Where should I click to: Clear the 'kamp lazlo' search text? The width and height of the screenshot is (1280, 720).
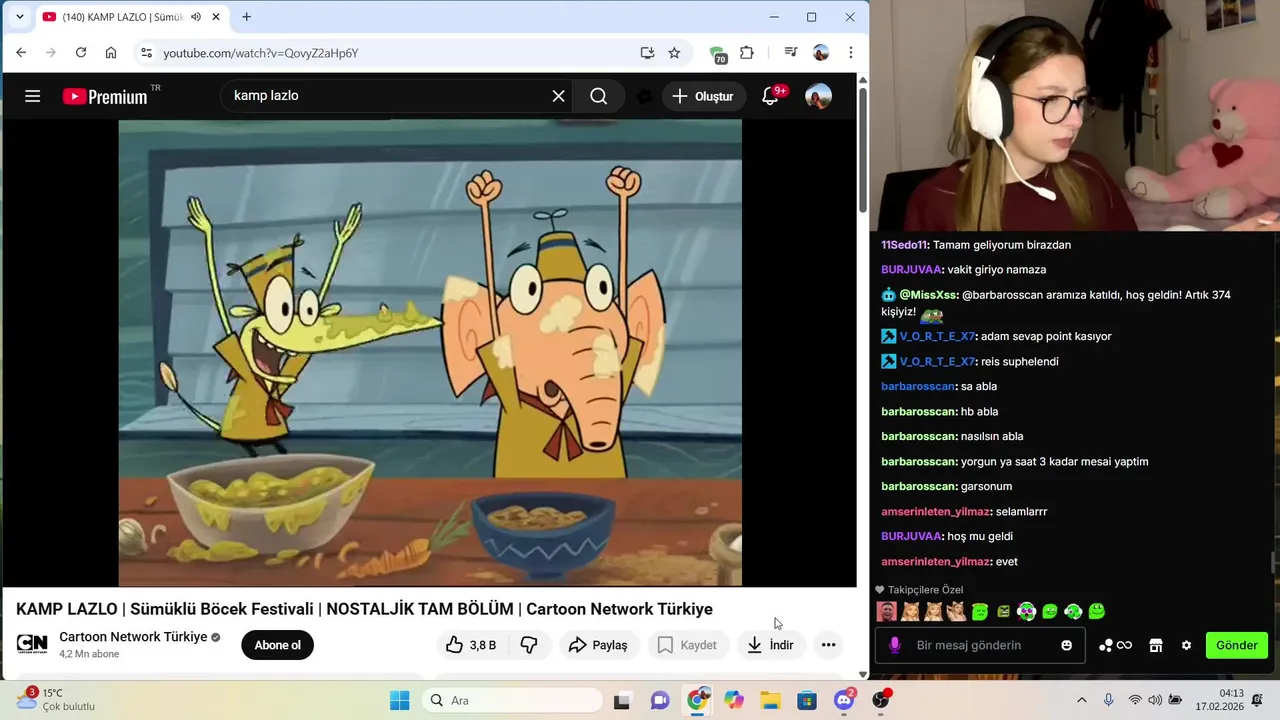click(x=559, y=96)
